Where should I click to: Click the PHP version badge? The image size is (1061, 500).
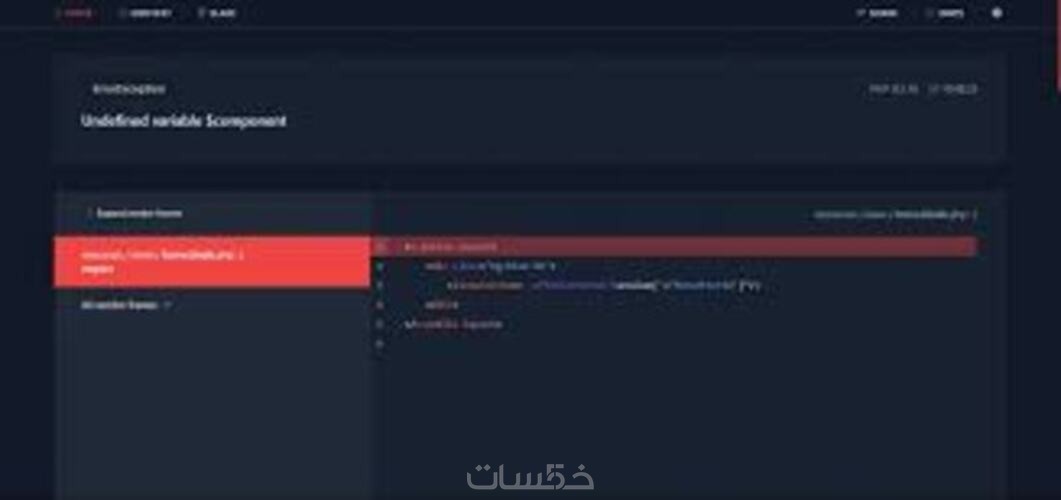[893, 89]
